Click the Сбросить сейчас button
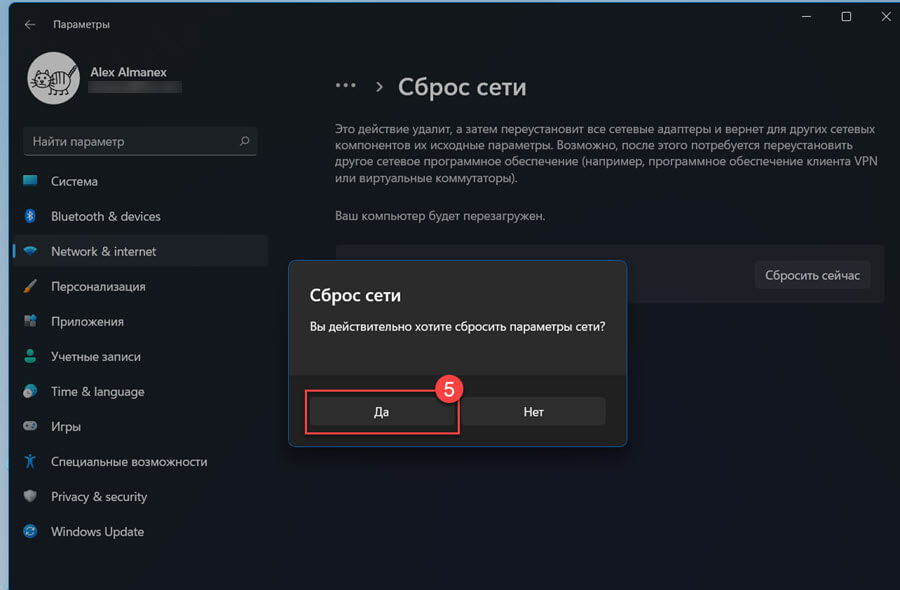Image resolution: width=900 pixels, height=590 pixels. coord(812,275)
